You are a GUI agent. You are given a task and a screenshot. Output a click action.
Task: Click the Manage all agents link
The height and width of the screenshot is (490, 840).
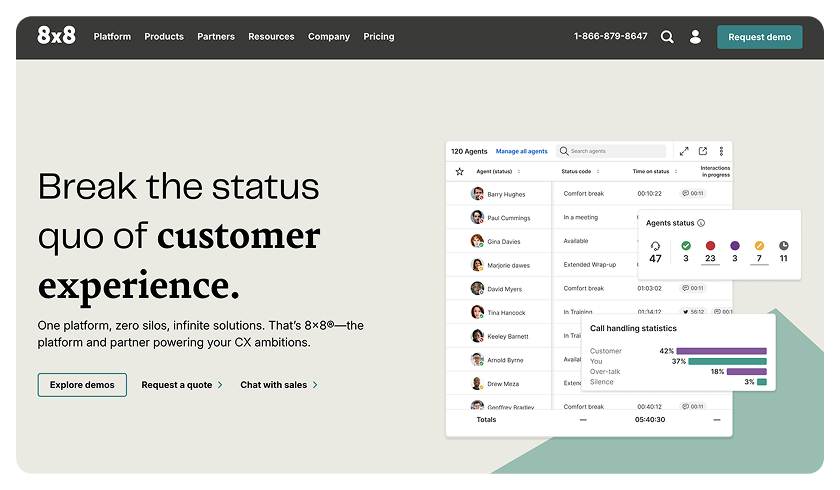[521, 152]
